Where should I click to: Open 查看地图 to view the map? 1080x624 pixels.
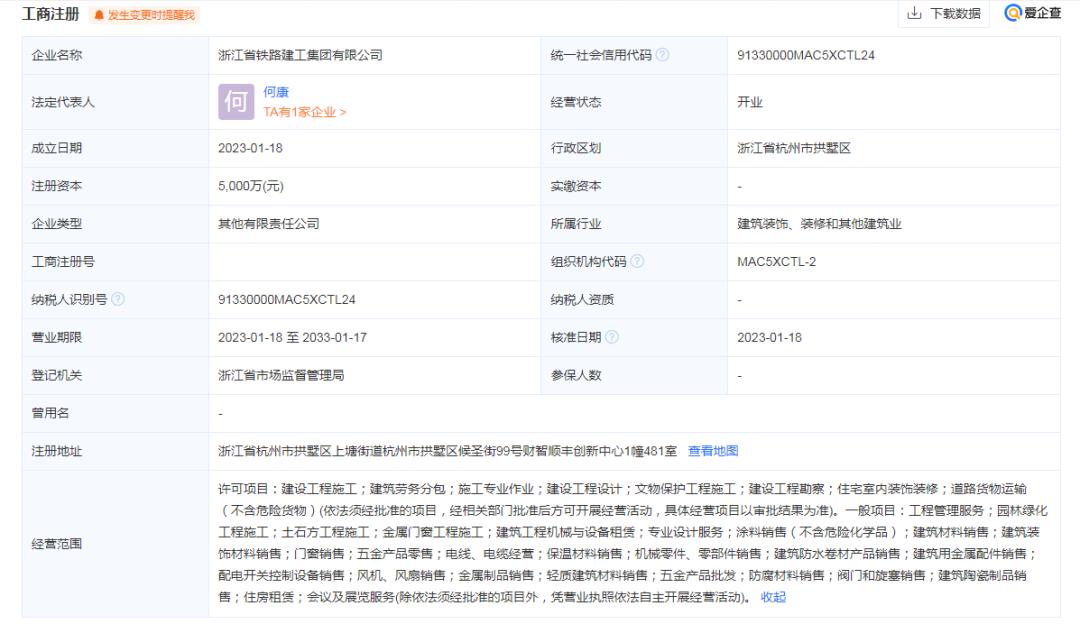coord(714,450)
